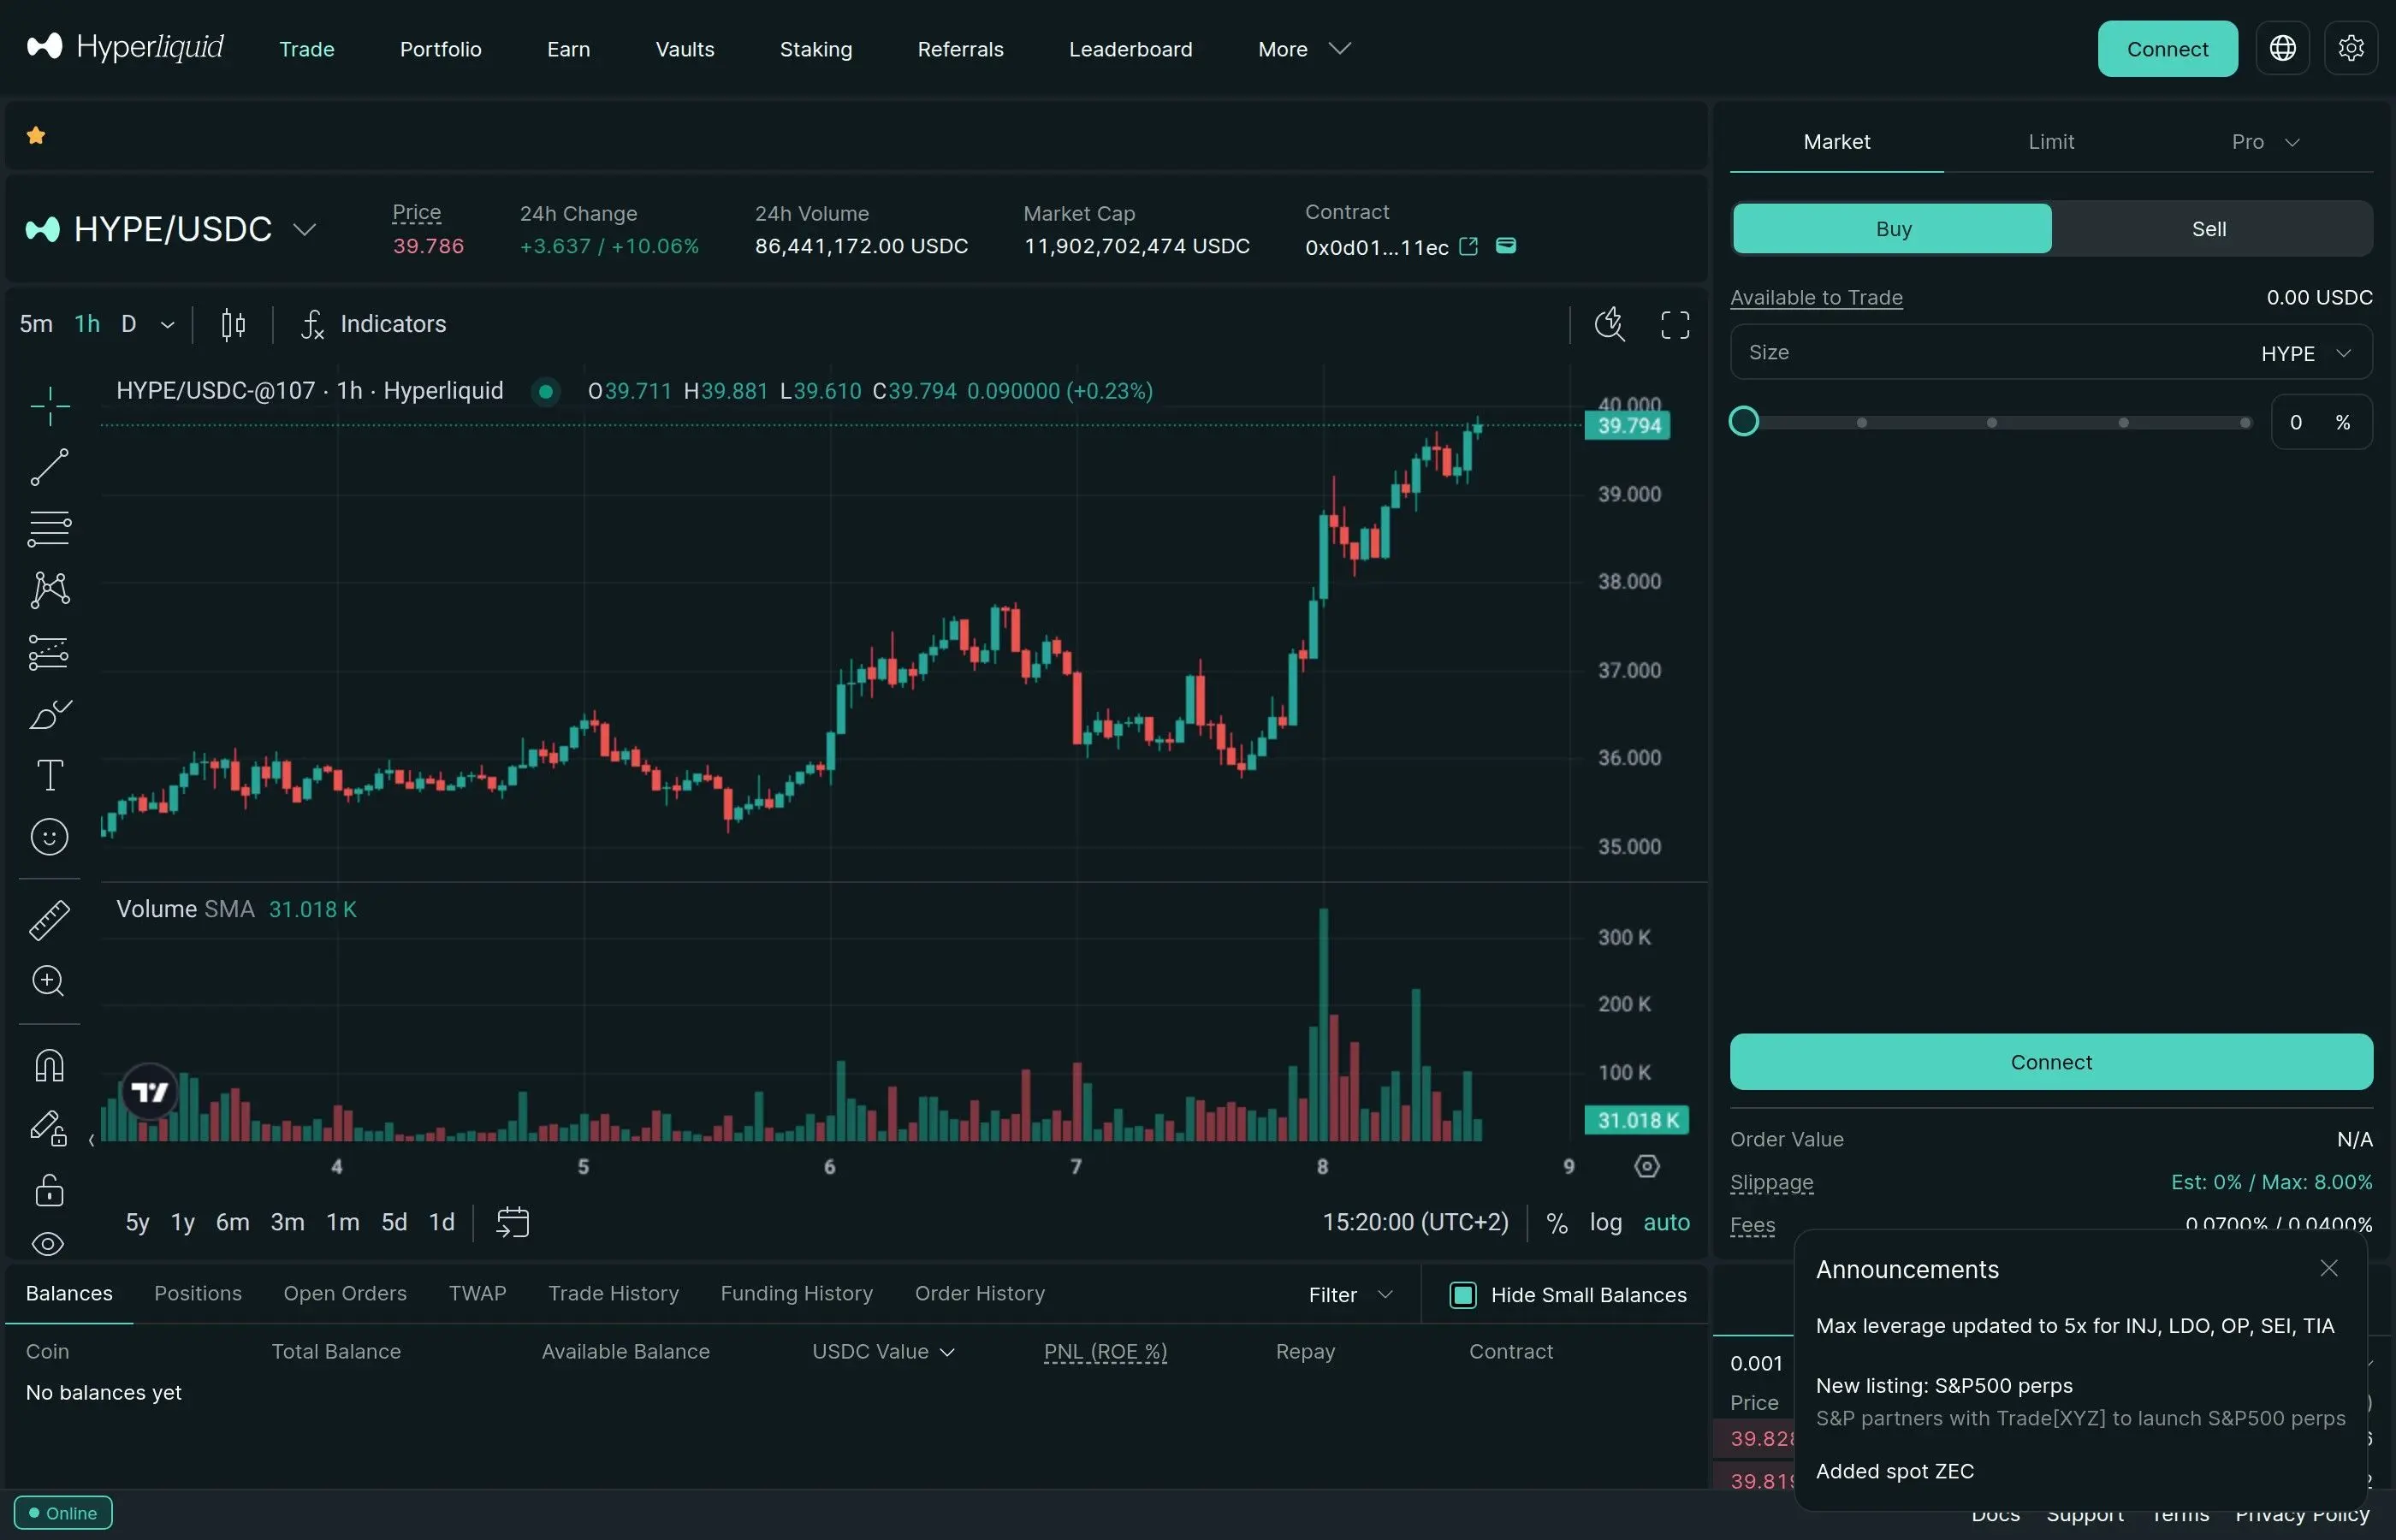Sort by USDC Value column dropdown
The image size is (2396, 1540).
883,1352
